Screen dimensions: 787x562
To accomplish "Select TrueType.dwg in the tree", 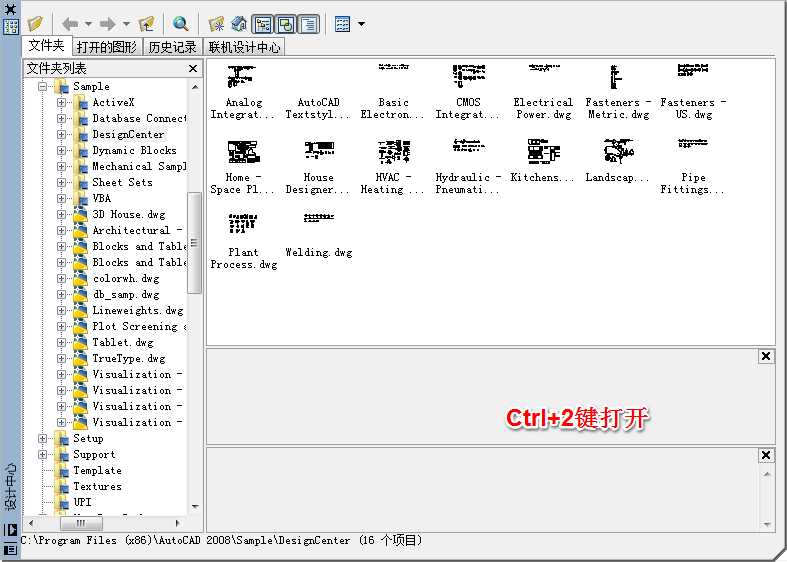I will (128, 359).
